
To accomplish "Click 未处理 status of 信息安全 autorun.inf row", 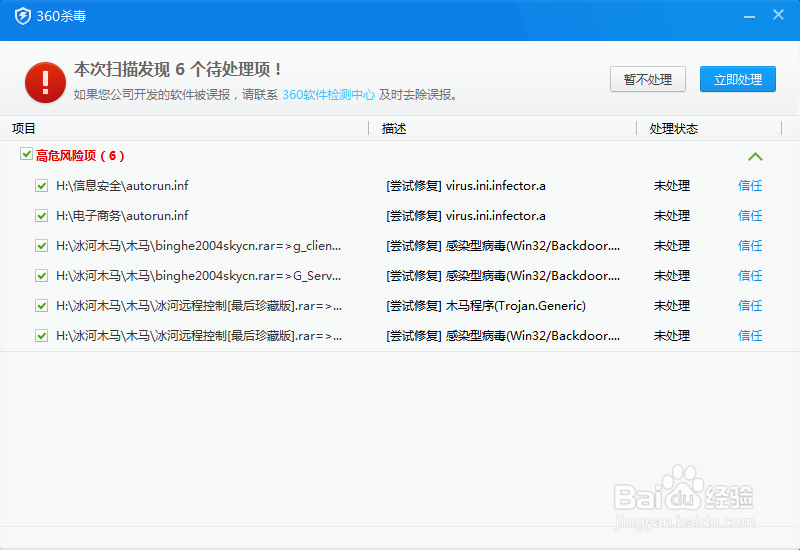I will coord(672,186).
